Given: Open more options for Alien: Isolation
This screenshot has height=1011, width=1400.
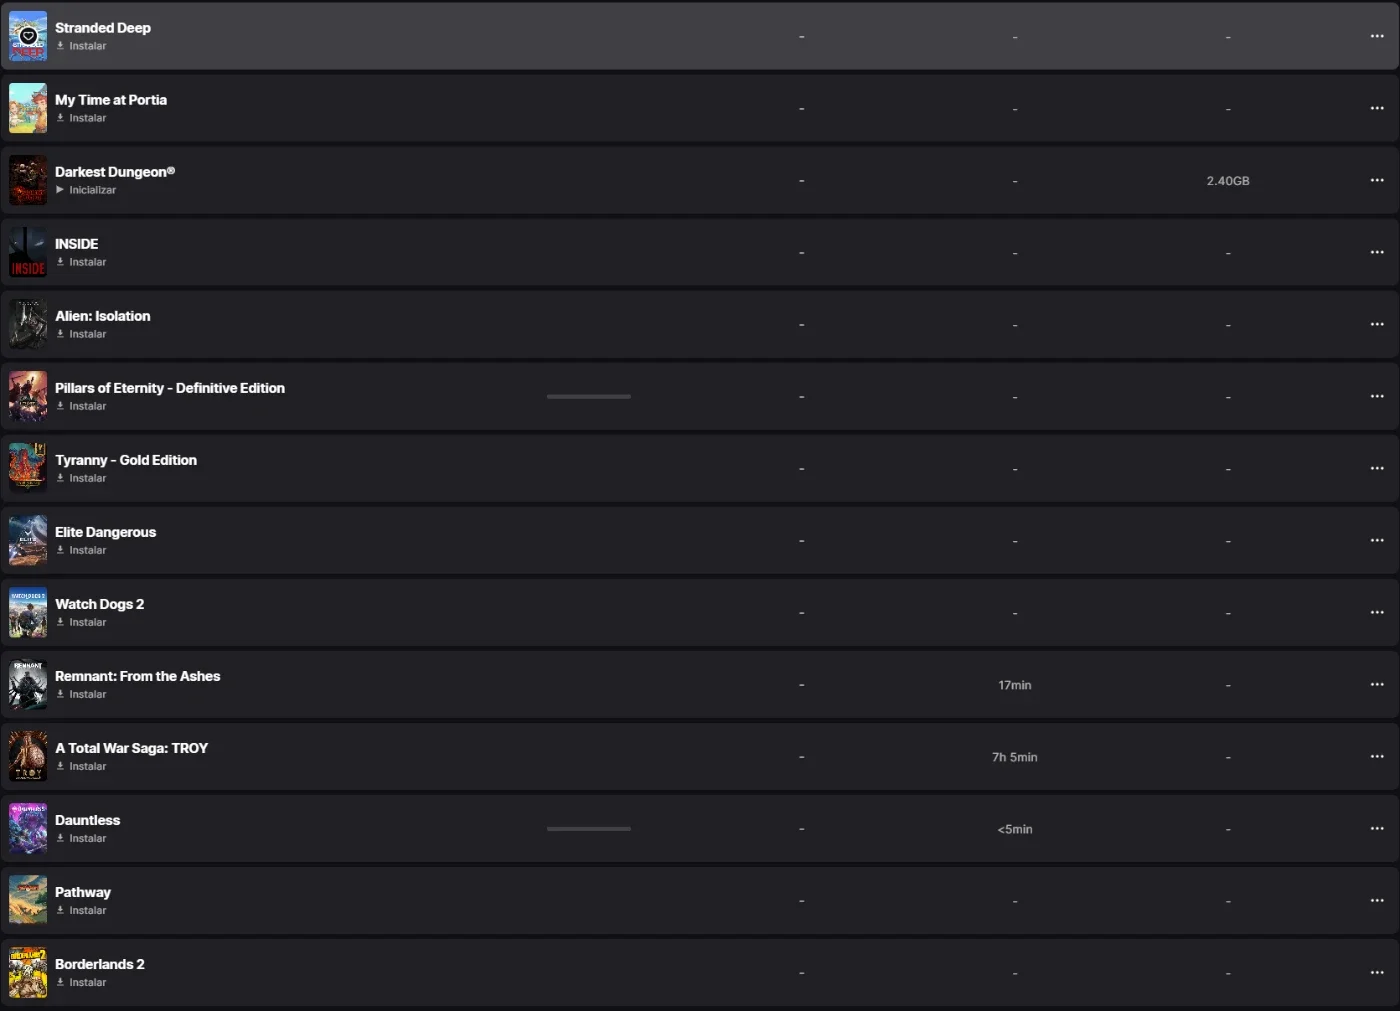Looking at the screenshot, I should (1377, 324).
